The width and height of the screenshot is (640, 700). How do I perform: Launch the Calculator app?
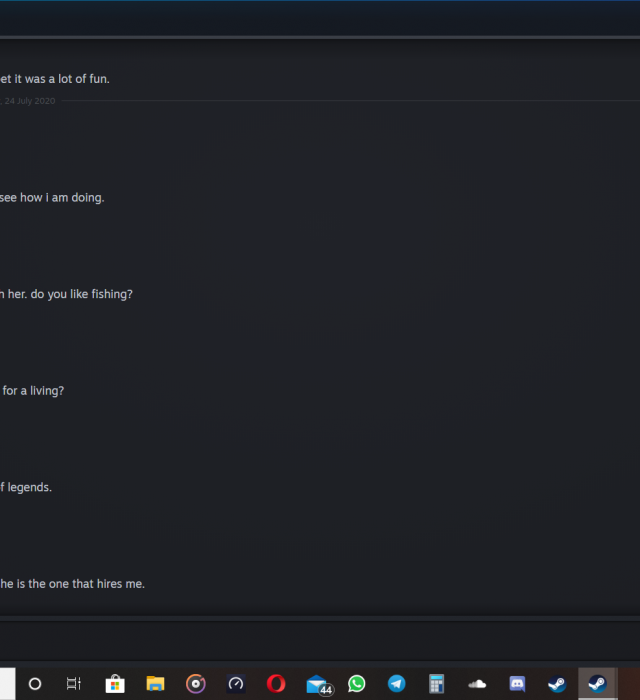437,684
